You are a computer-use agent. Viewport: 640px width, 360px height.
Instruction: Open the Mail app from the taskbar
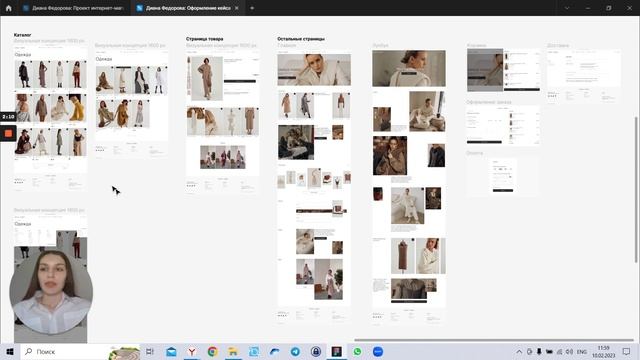tap(171, 351)
